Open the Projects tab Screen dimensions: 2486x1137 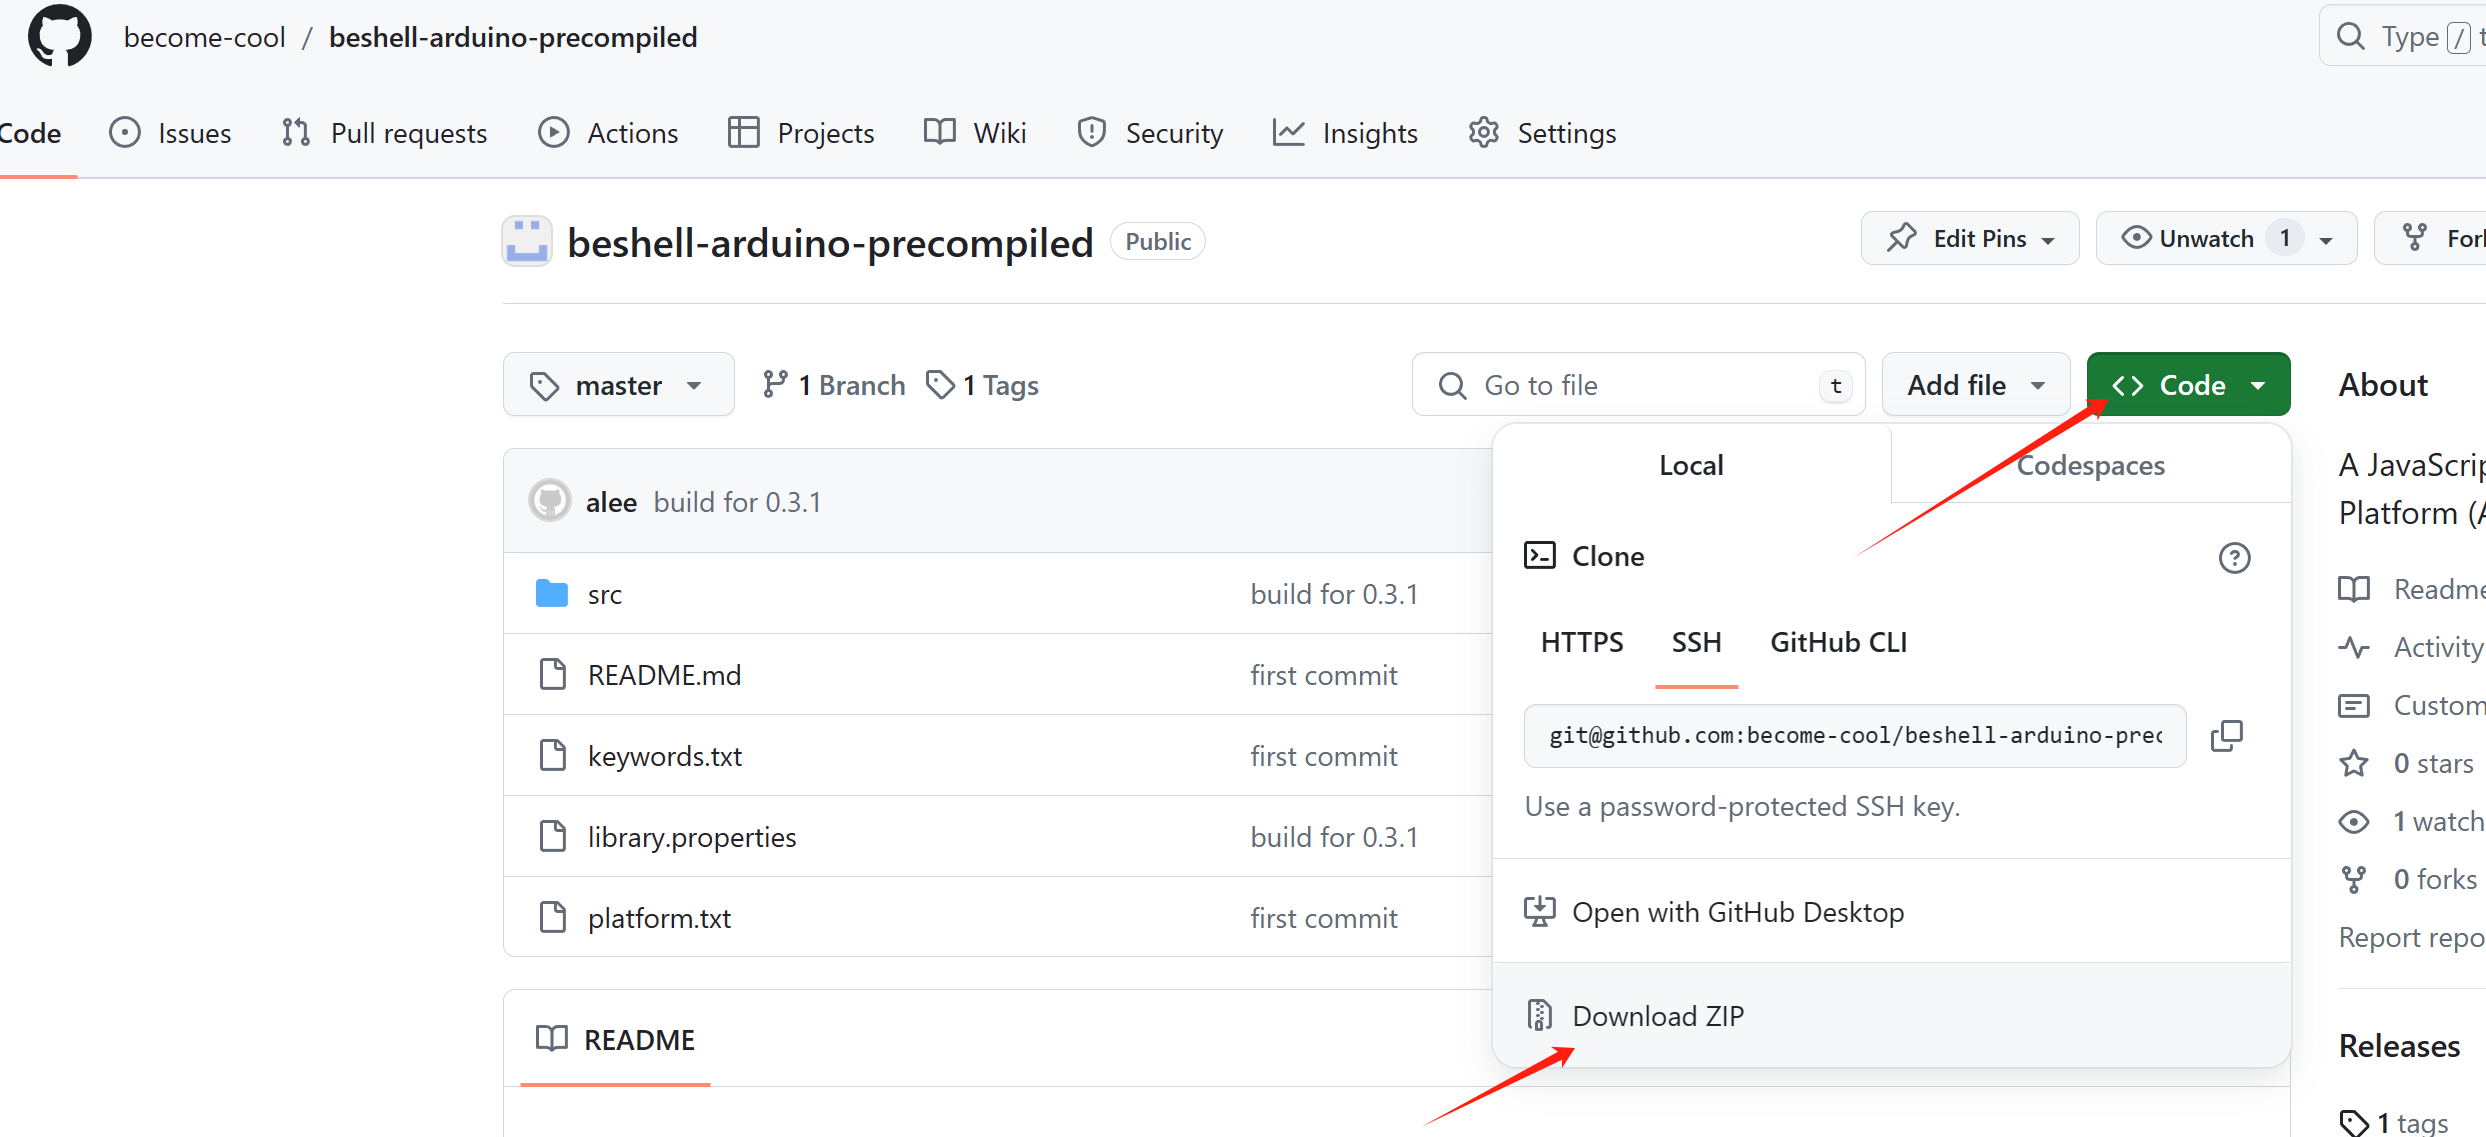(x=801, y=133)
